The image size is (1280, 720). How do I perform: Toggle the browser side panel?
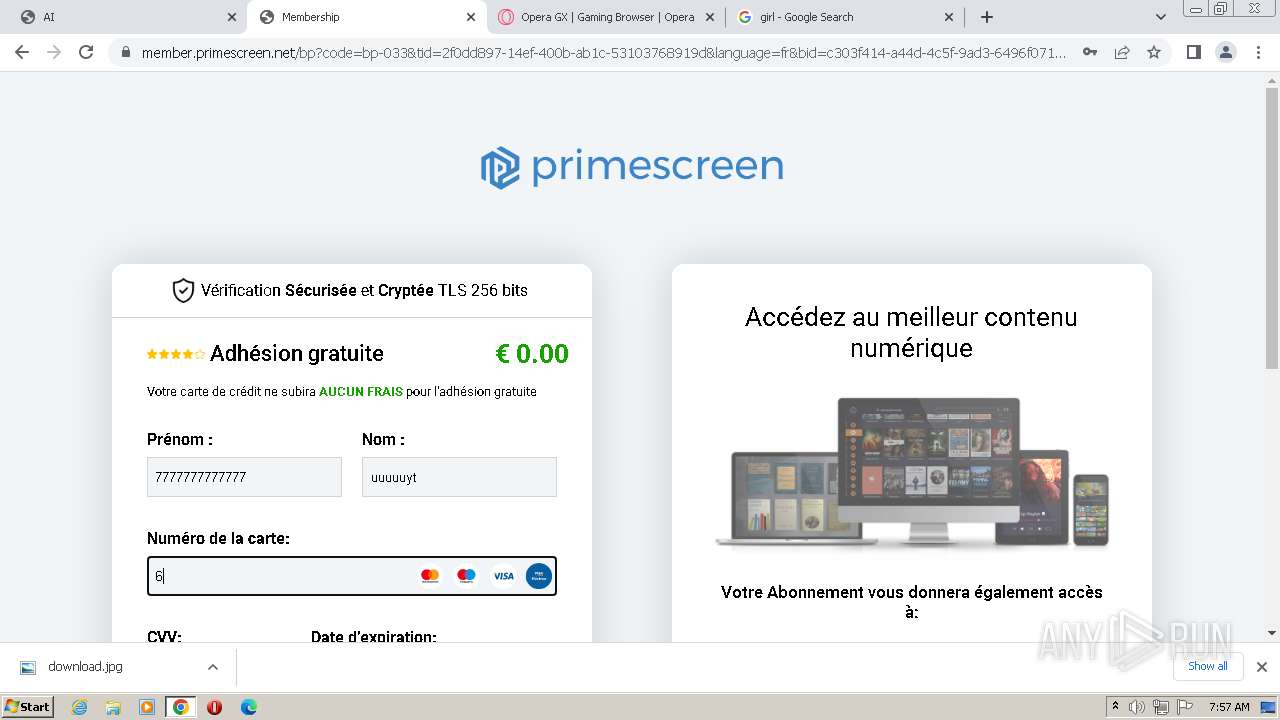(1193, 52)
